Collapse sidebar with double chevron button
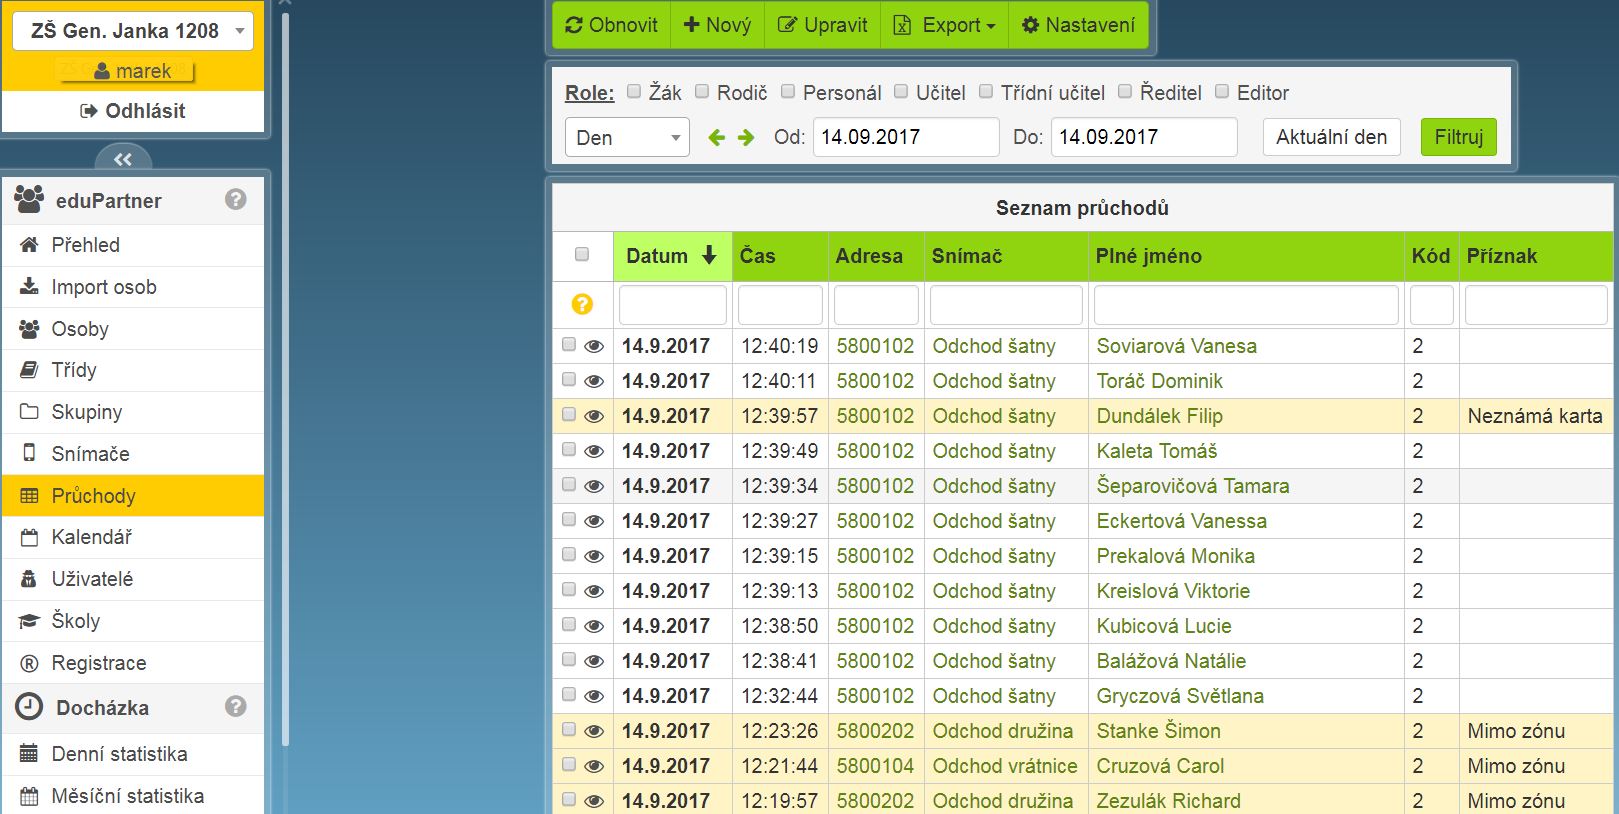 coord(123,159)
